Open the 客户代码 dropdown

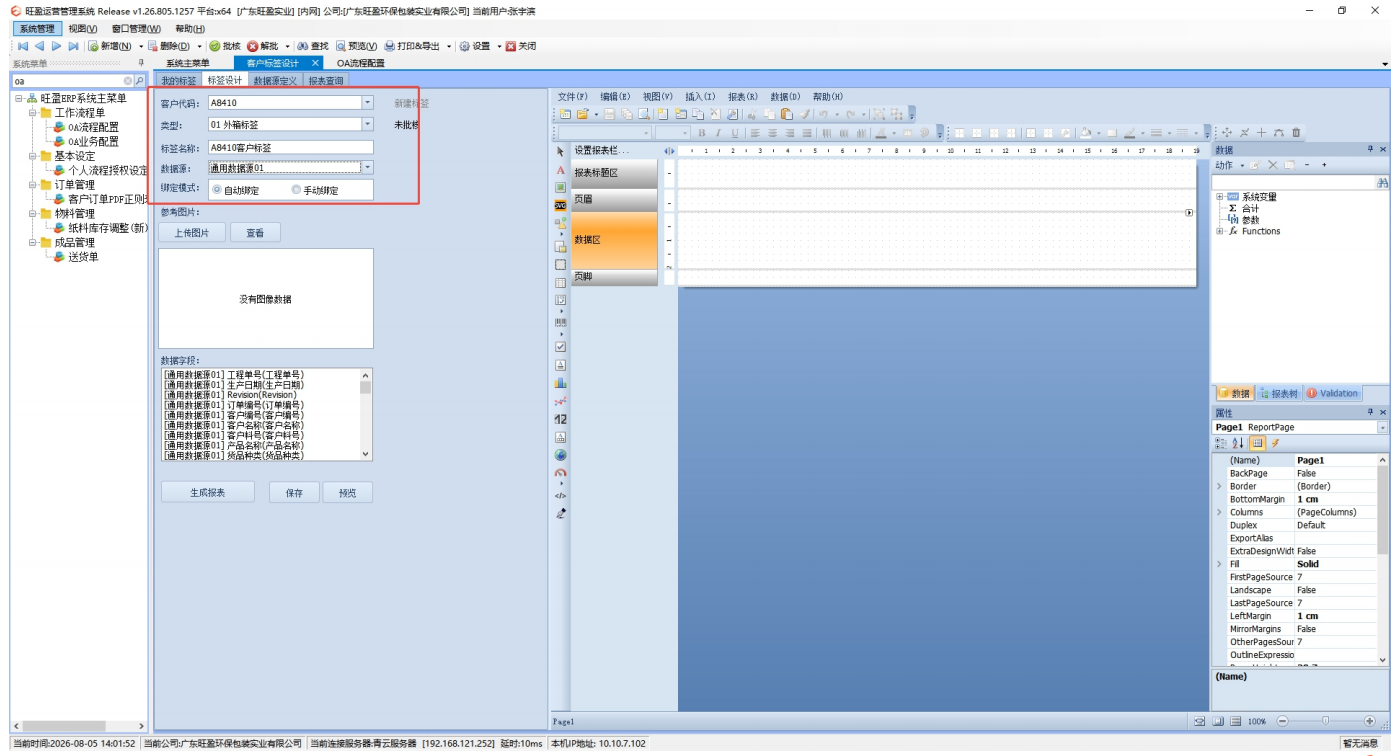click(367, 102)
